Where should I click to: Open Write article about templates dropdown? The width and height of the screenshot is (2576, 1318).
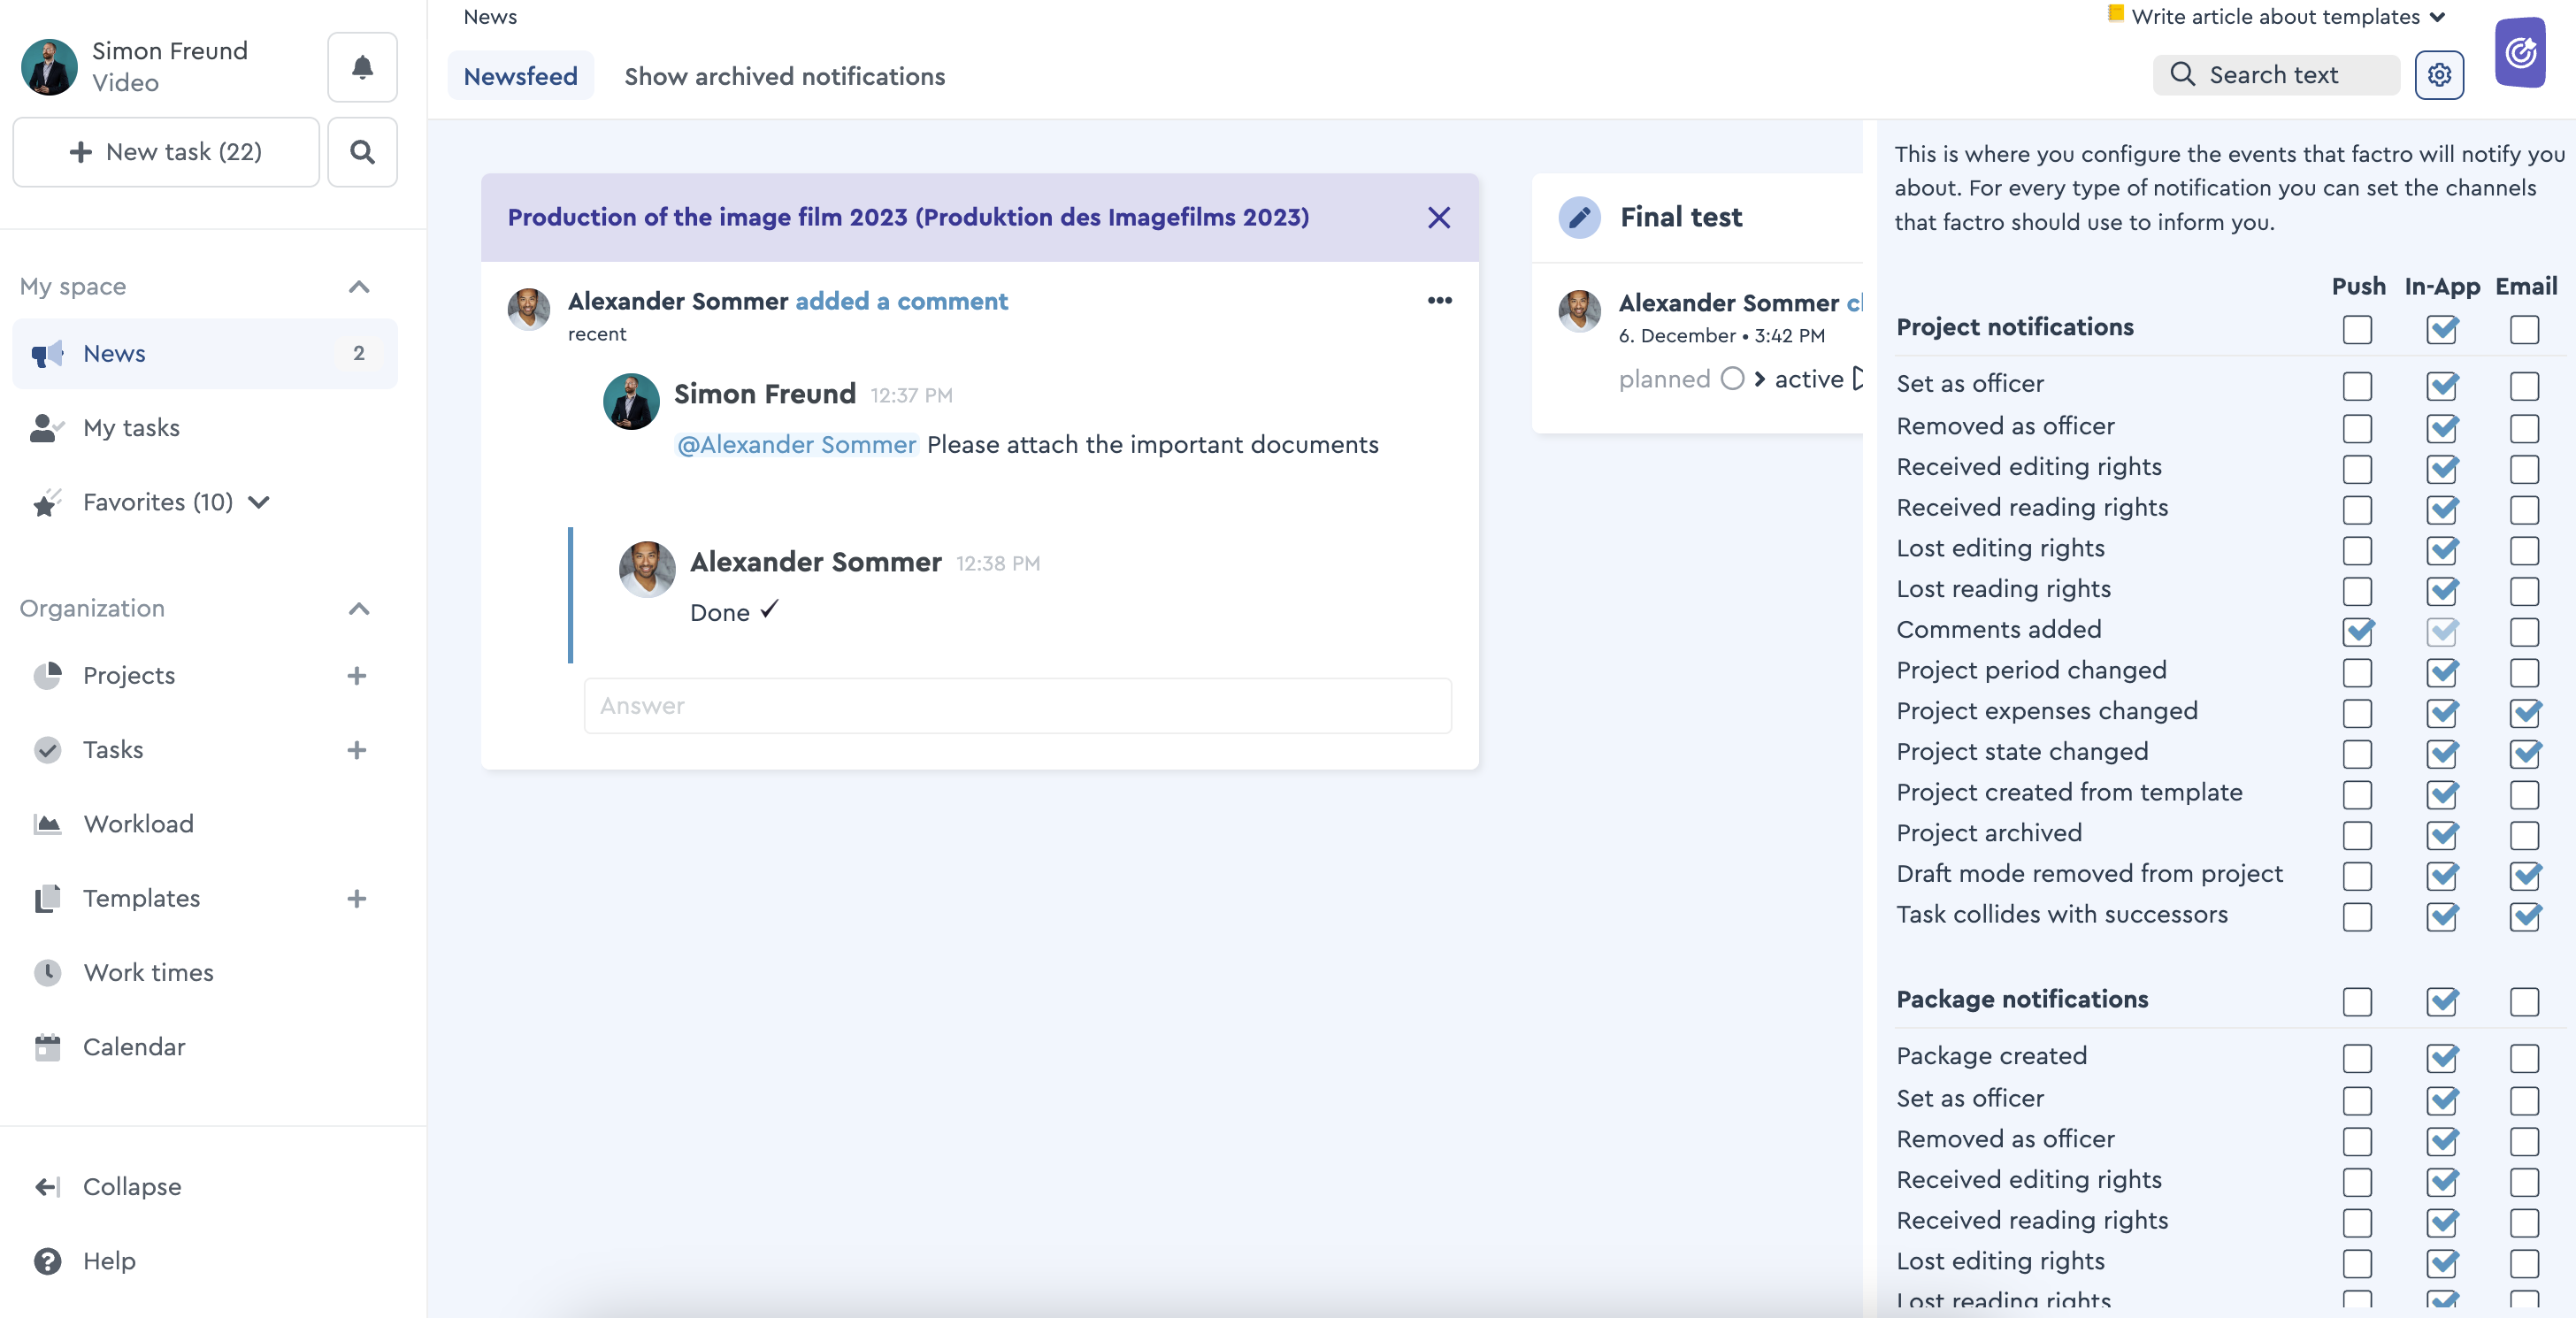click(x=2277, y=16)
